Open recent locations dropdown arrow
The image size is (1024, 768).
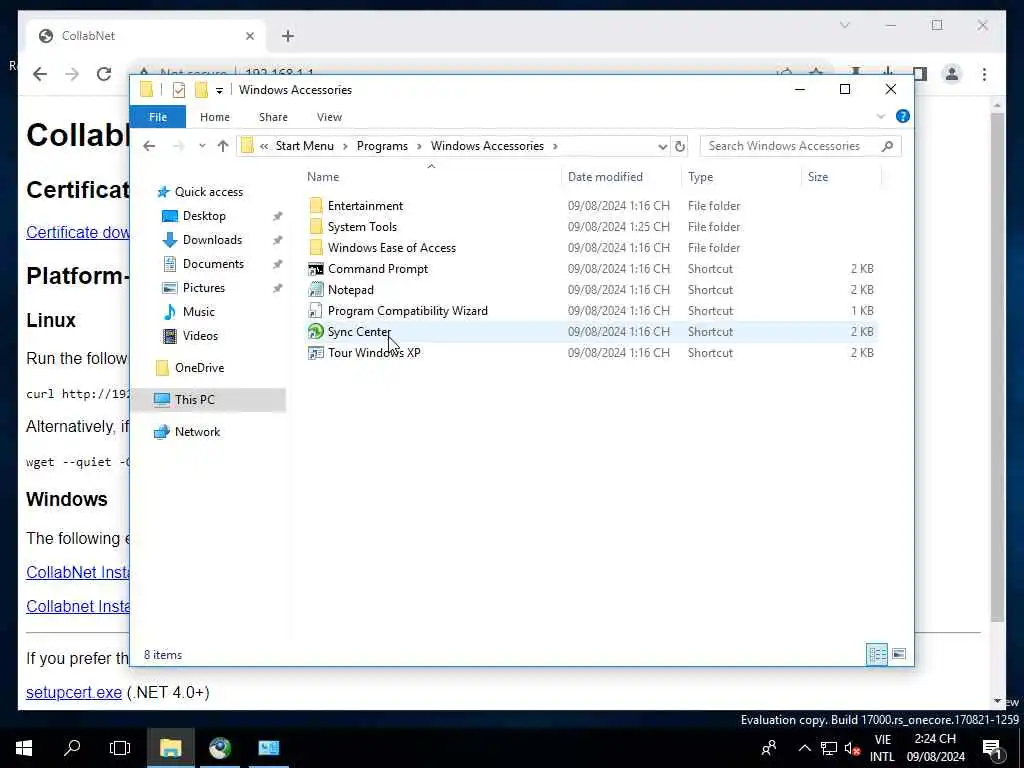[202, 146]
